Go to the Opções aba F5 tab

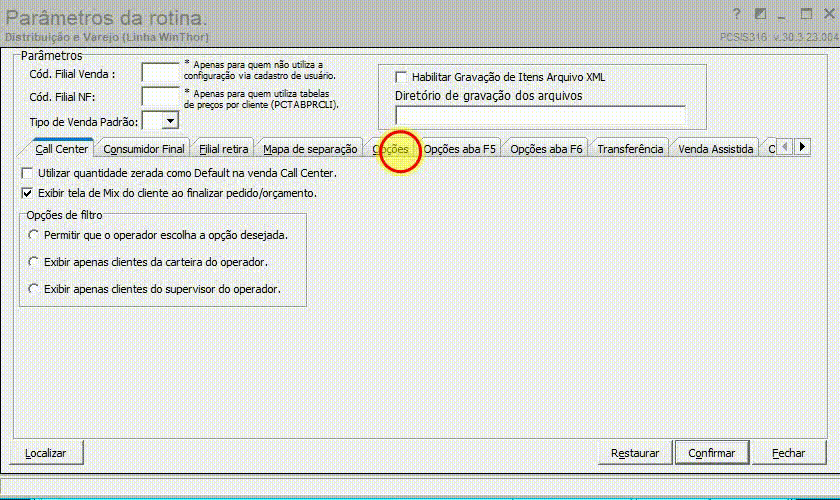click(460, 149)
